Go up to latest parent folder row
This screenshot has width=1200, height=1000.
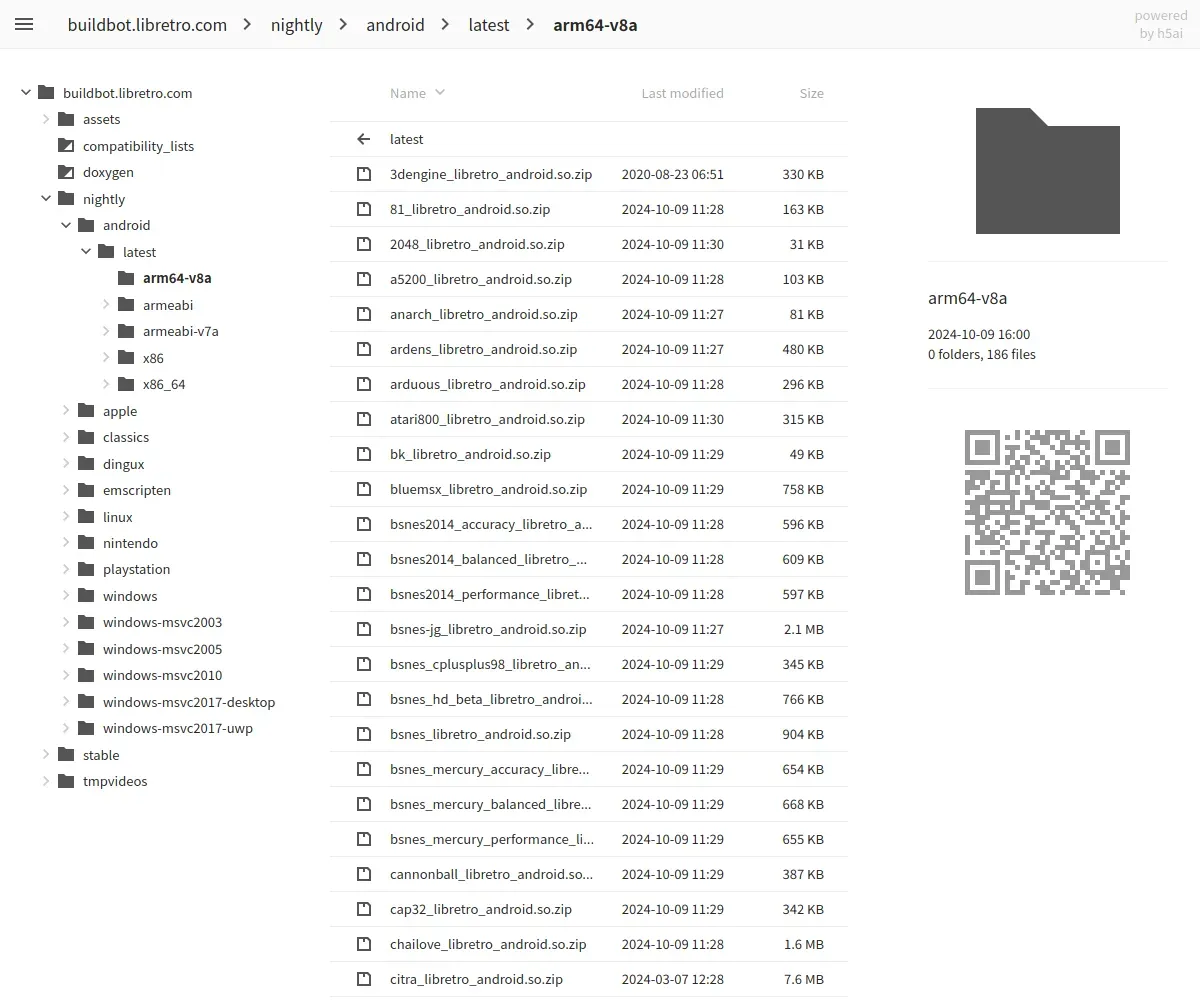click(x=588, y=139)
